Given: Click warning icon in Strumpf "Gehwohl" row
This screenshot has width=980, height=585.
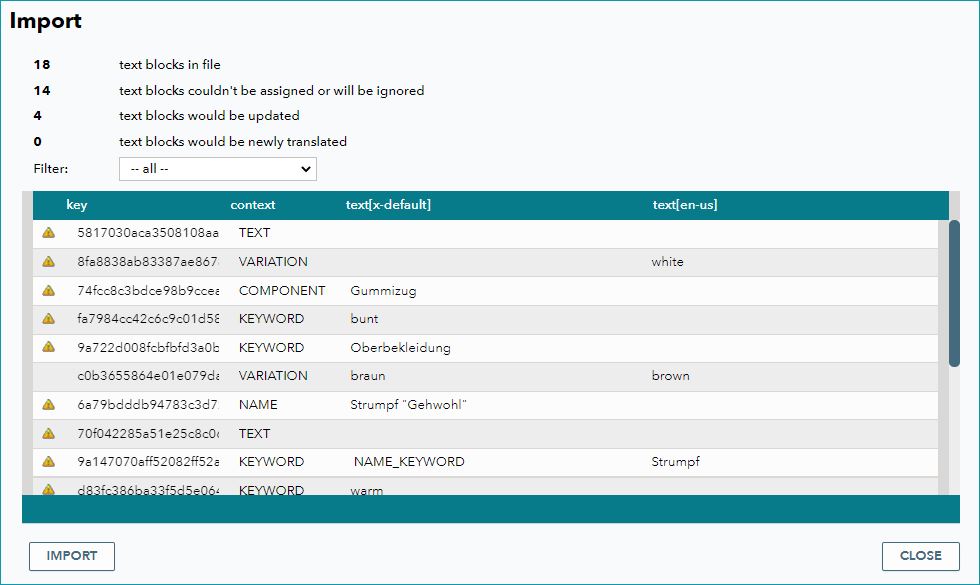Looking at the screenshot, I should coord(48,405).
